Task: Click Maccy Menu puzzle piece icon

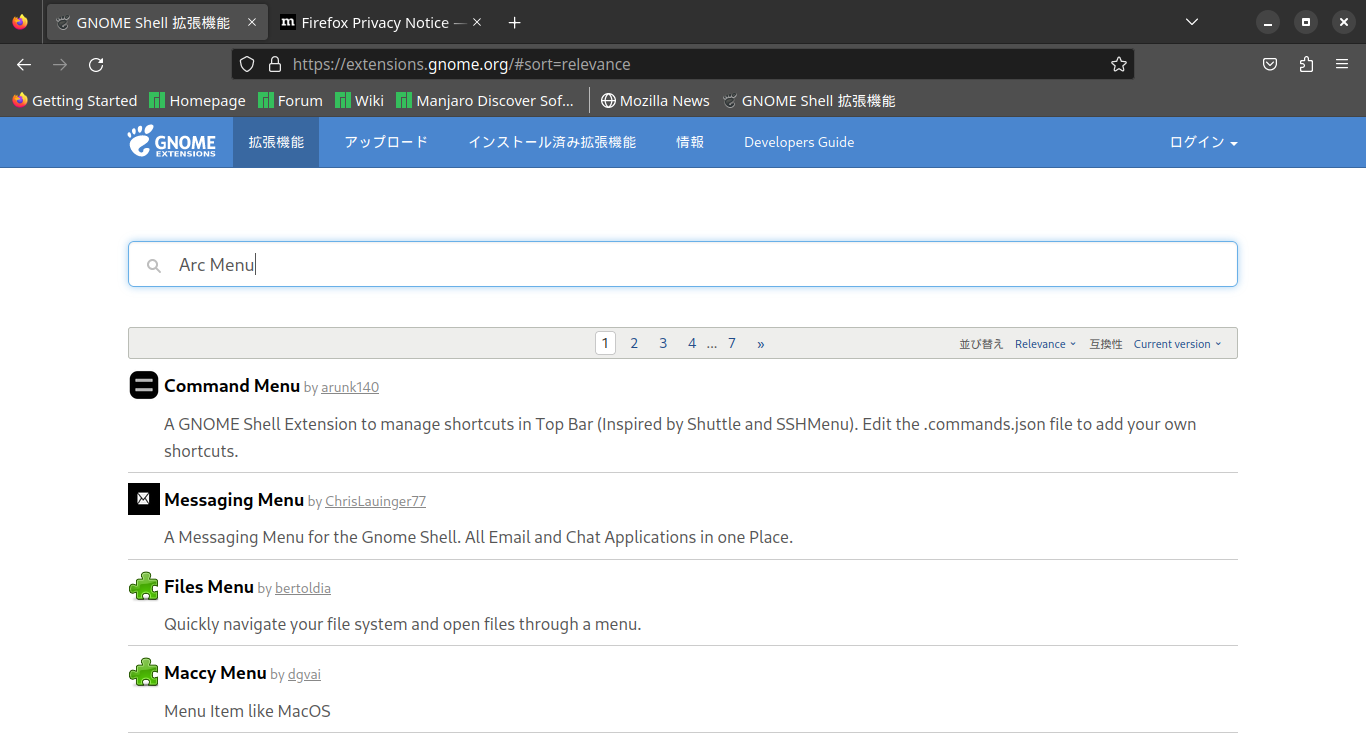Action: click(x=144, y=672)
